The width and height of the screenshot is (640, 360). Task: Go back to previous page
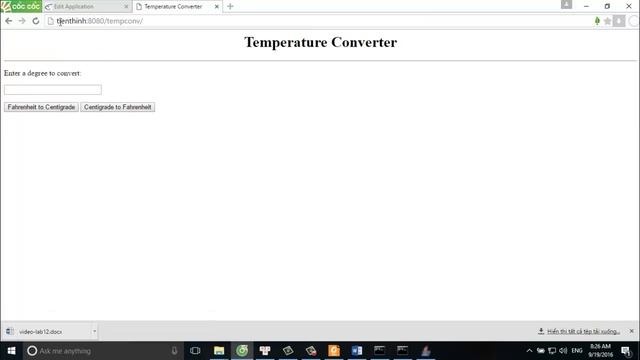pyautogui.click(x=9, y=21)
